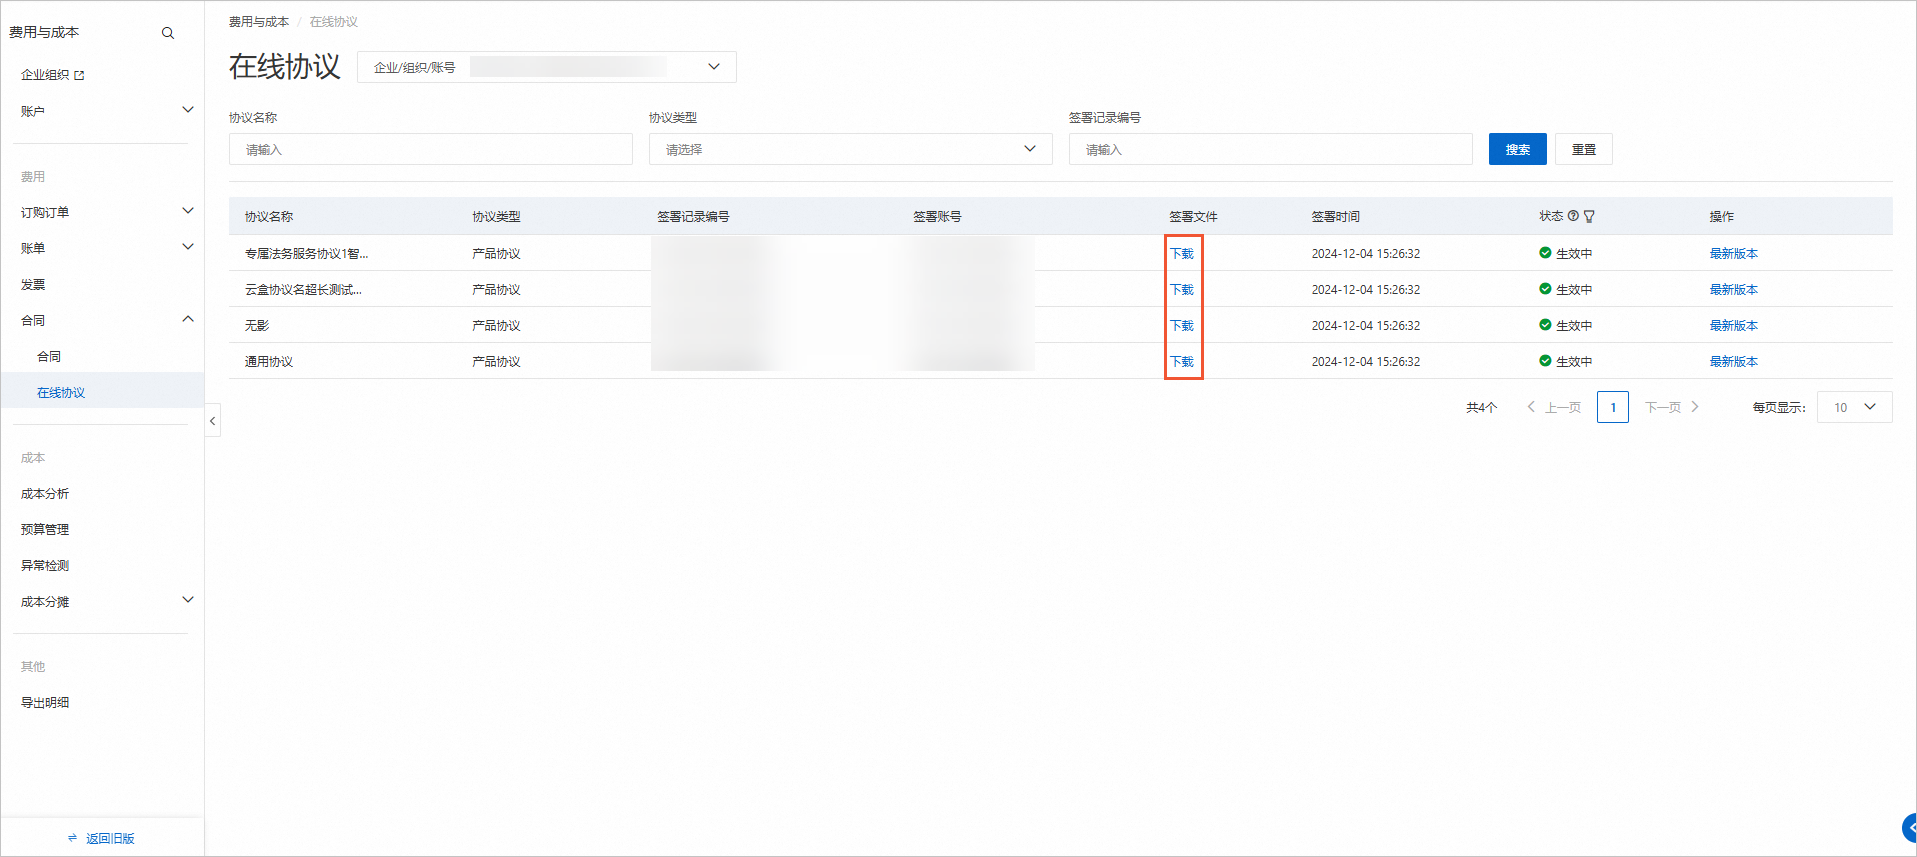1917x857 pixels.
Task: Collapse the sidebar with the arrow handle
Action: coord(212,421)
